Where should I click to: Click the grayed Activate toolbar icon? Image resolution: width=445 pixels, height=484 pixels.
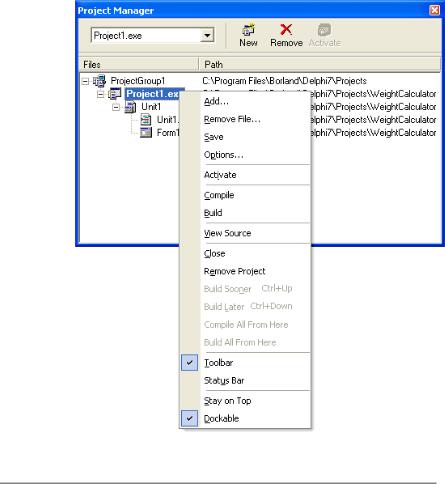pyautogui.click(x=324, y=30)
